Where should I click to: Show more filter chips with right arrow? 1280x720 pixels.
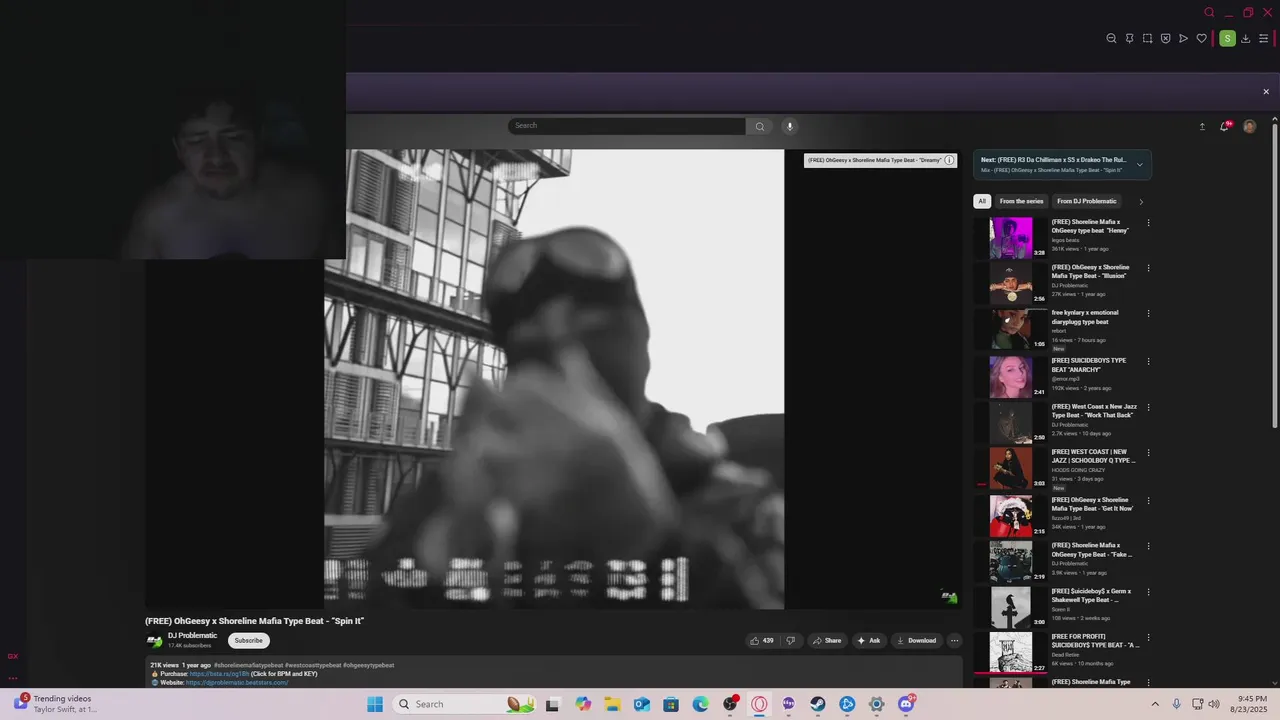point(1141,202)
